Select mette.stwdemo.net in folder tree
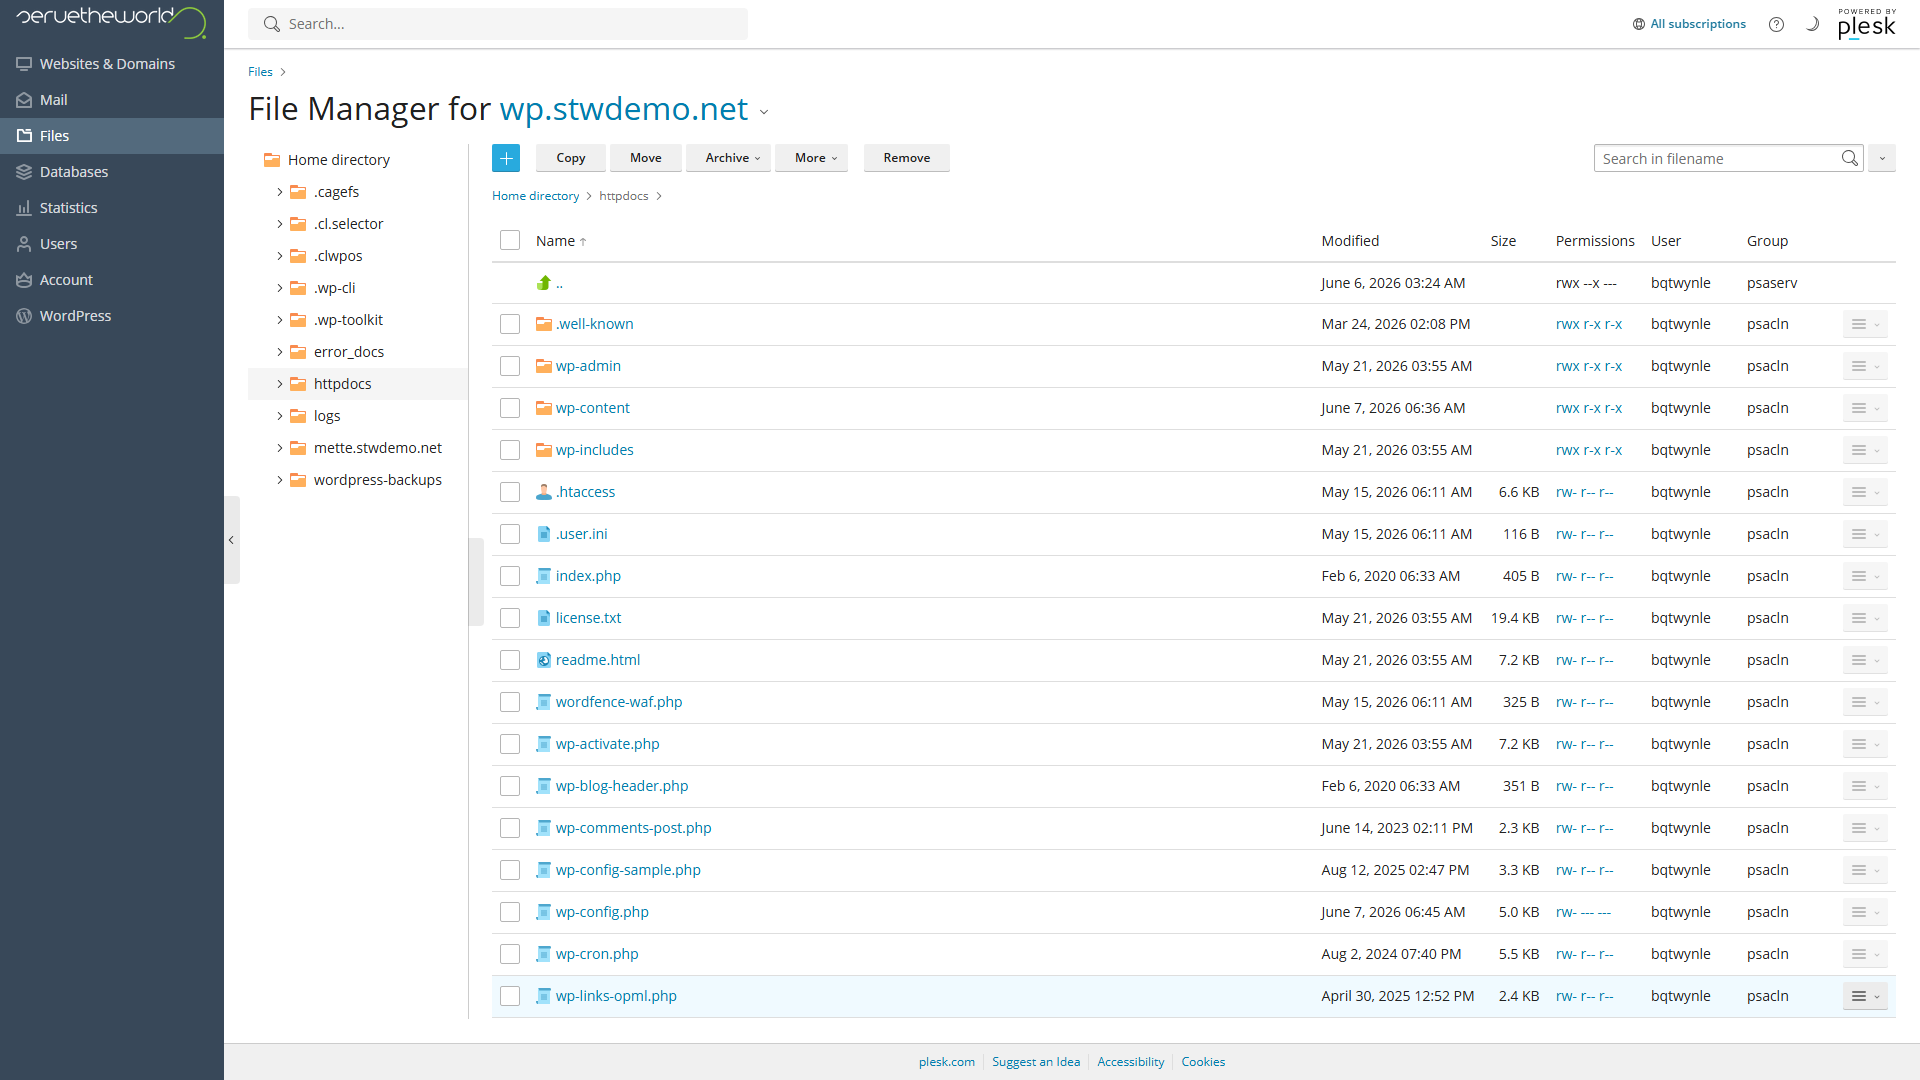 [377, 448]
